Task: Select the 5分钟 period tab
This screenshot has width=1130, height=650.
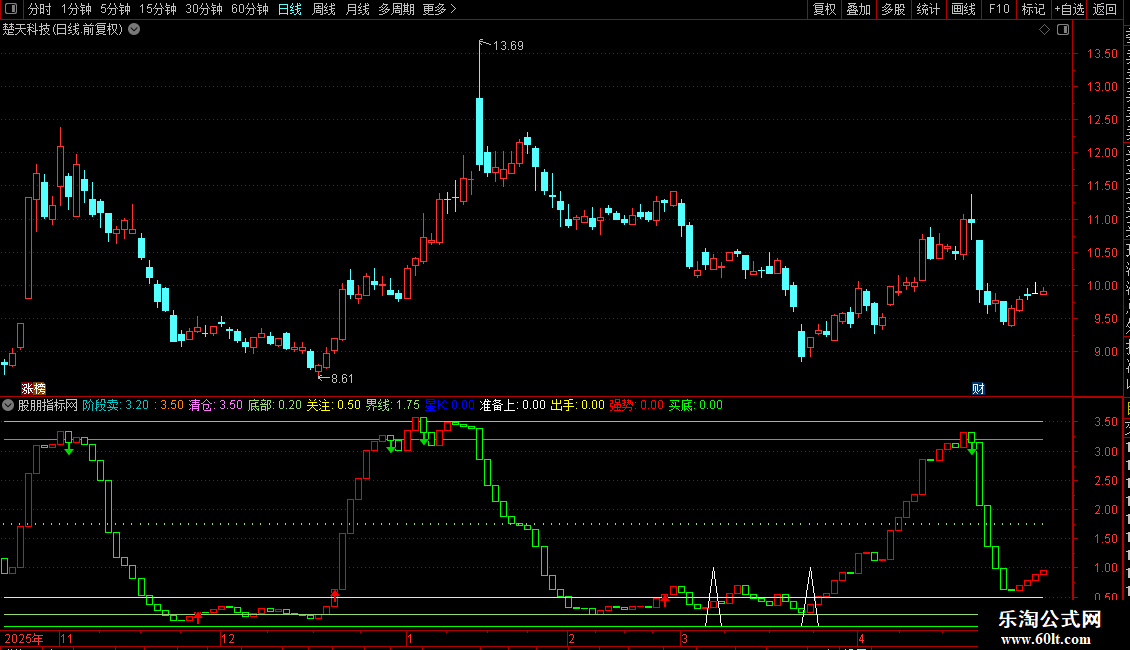Action: click(115, 9)
